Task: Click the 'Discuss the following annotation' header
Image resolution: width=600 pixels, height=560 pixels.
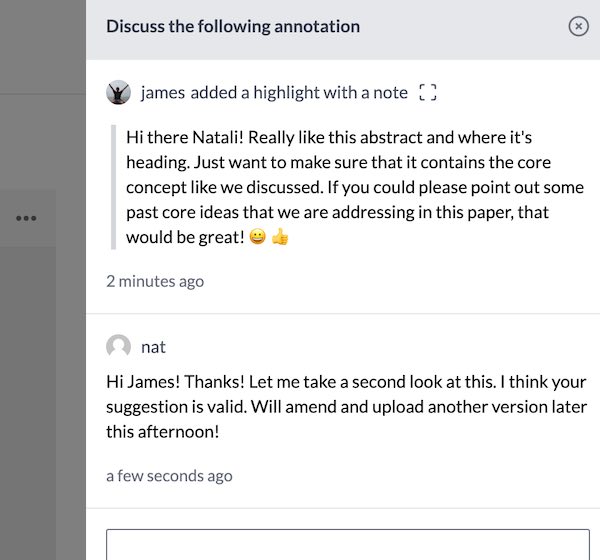Action: 233,26
